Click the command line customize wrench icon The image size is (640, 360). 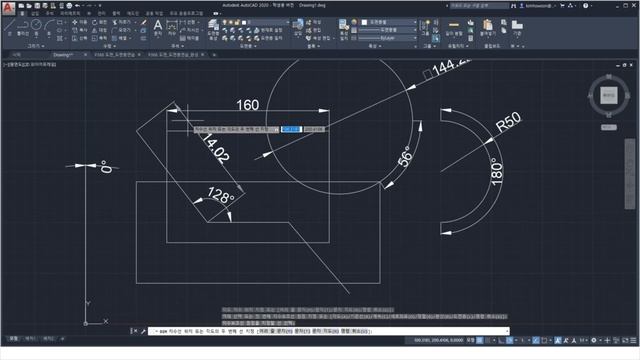tap(143, 331)
